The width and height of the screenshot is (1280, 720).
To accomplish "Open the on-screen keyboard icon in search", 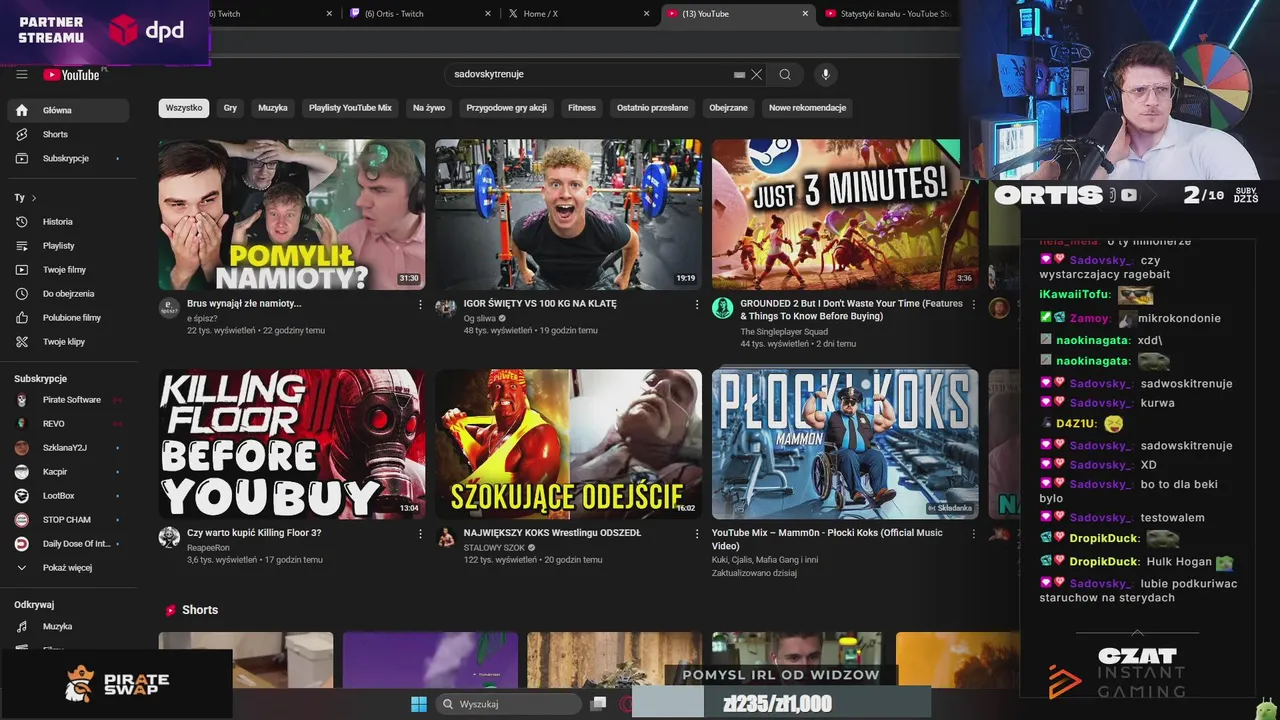I will (x=739, y=74).
